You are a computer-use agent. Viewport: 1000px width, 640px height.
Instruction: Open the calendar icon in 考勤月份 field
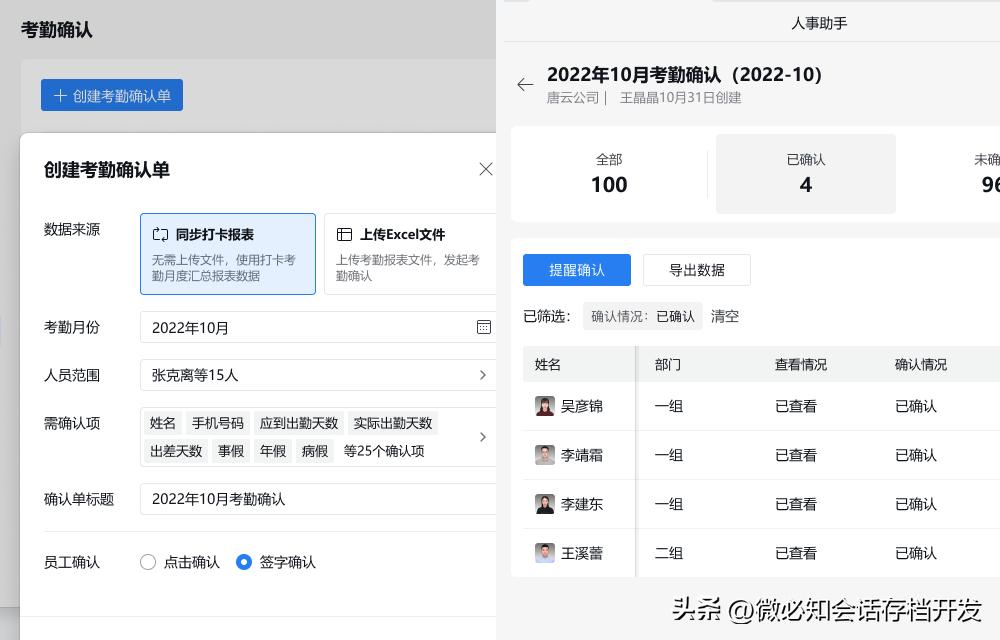(484, 327)
